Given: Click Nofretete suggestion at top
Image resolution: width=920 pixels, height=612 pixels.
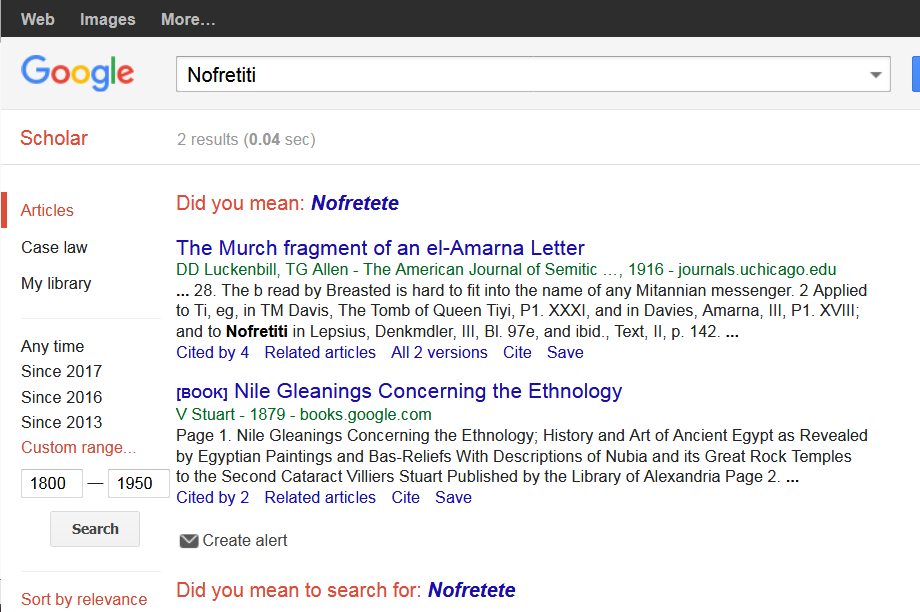Looking at the screenshot, I should pos(354,203).
